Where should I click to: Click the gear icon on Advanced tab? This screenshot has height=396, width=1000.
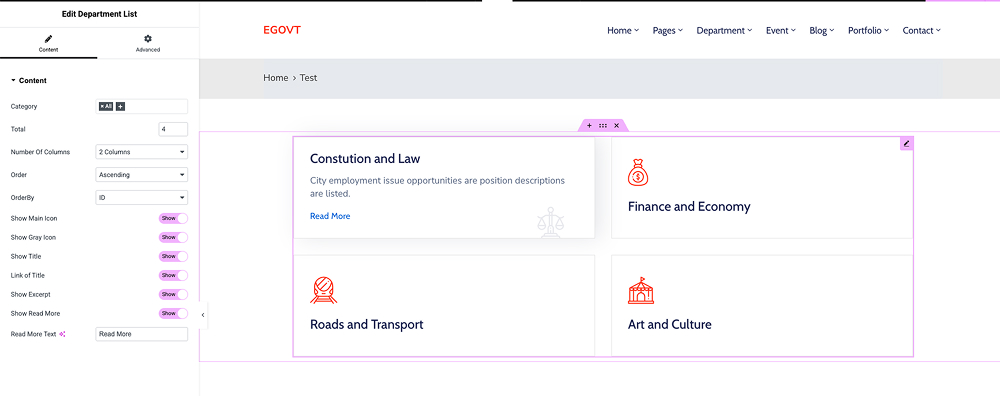coord(148,40)
